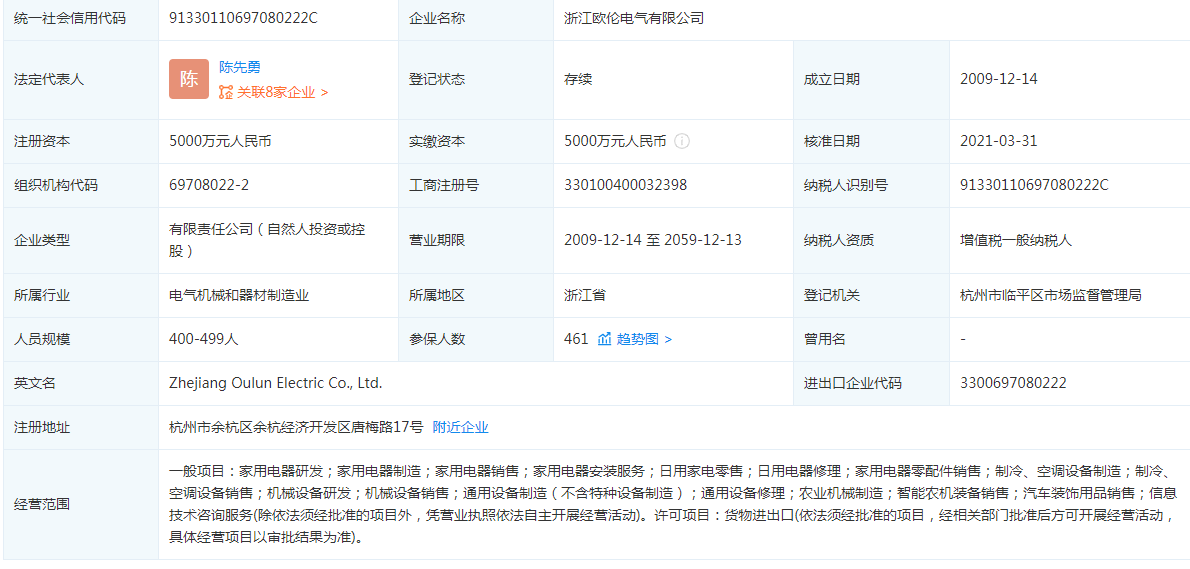Viewport: 1190px width, 569px height.
Task: Open legal representative 陈先勇's profile link
Action: 240,67
